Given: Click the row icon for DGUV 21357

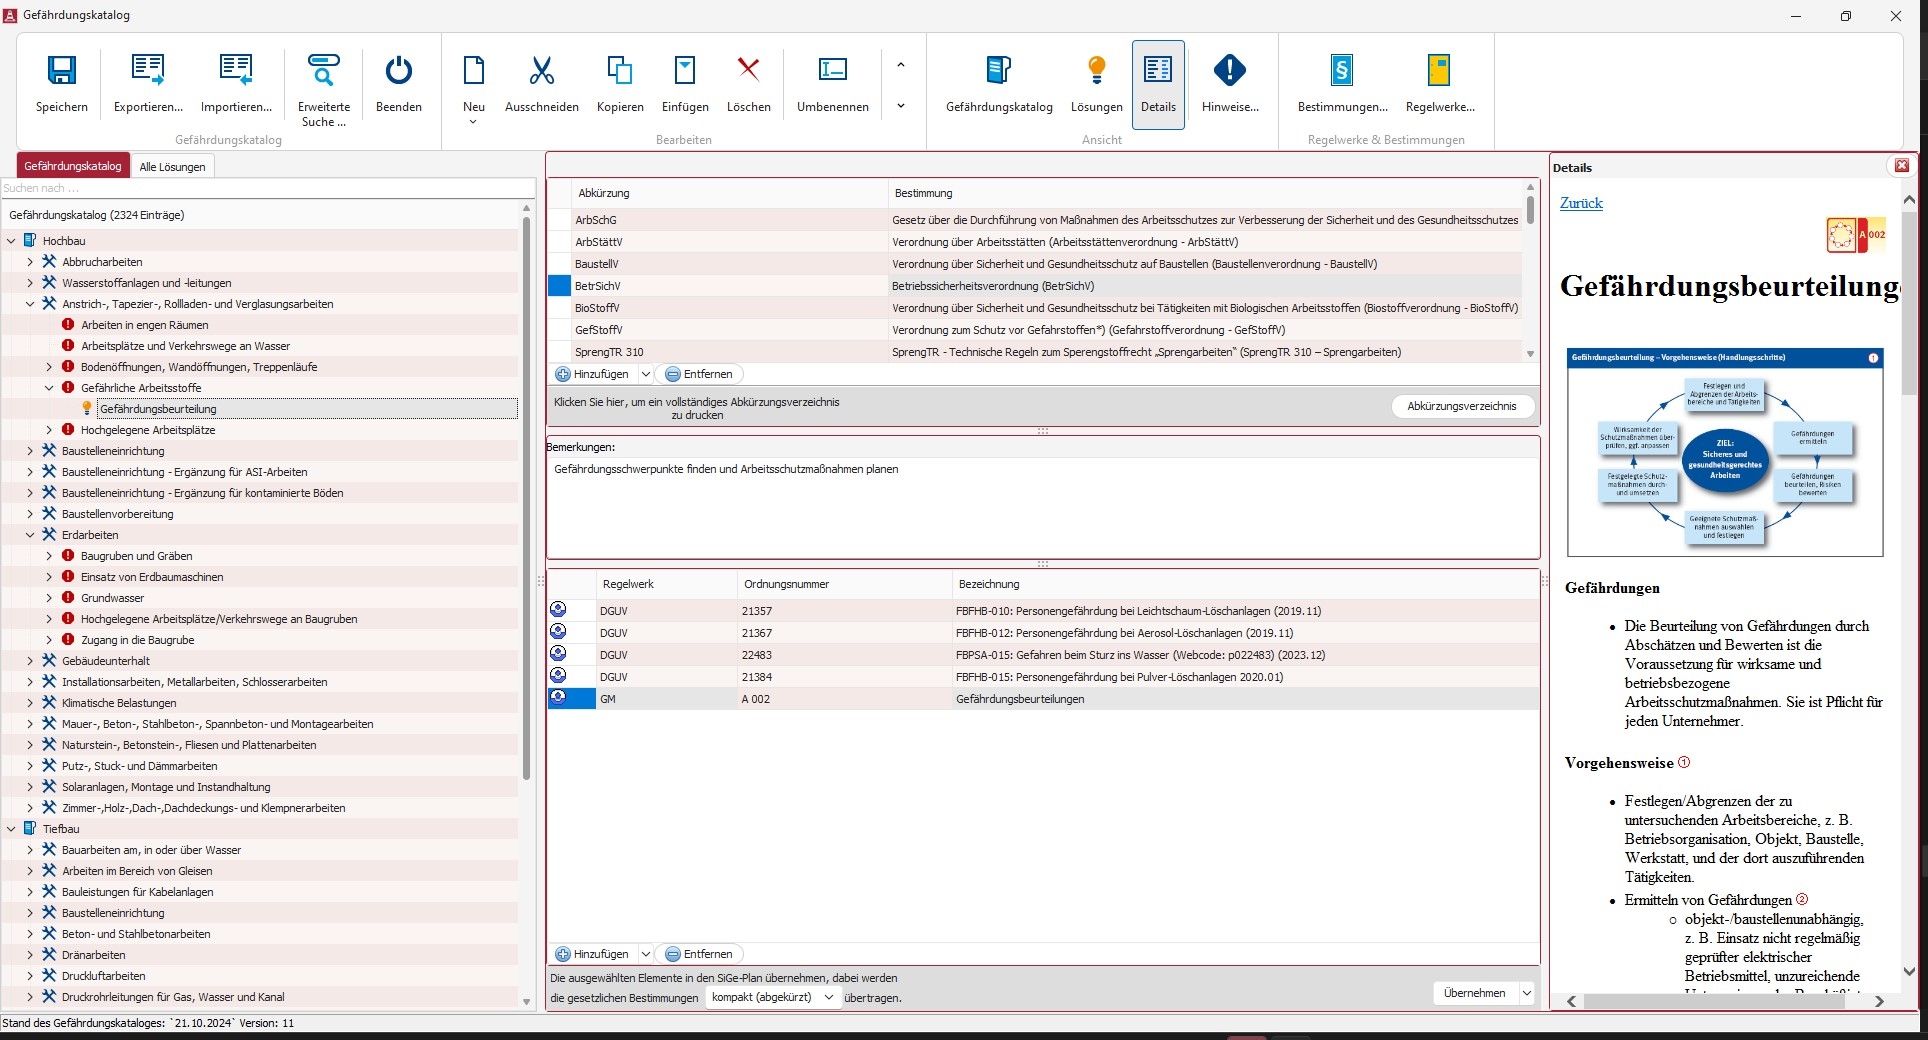Looking at the screenshot, I should (558, 610).
